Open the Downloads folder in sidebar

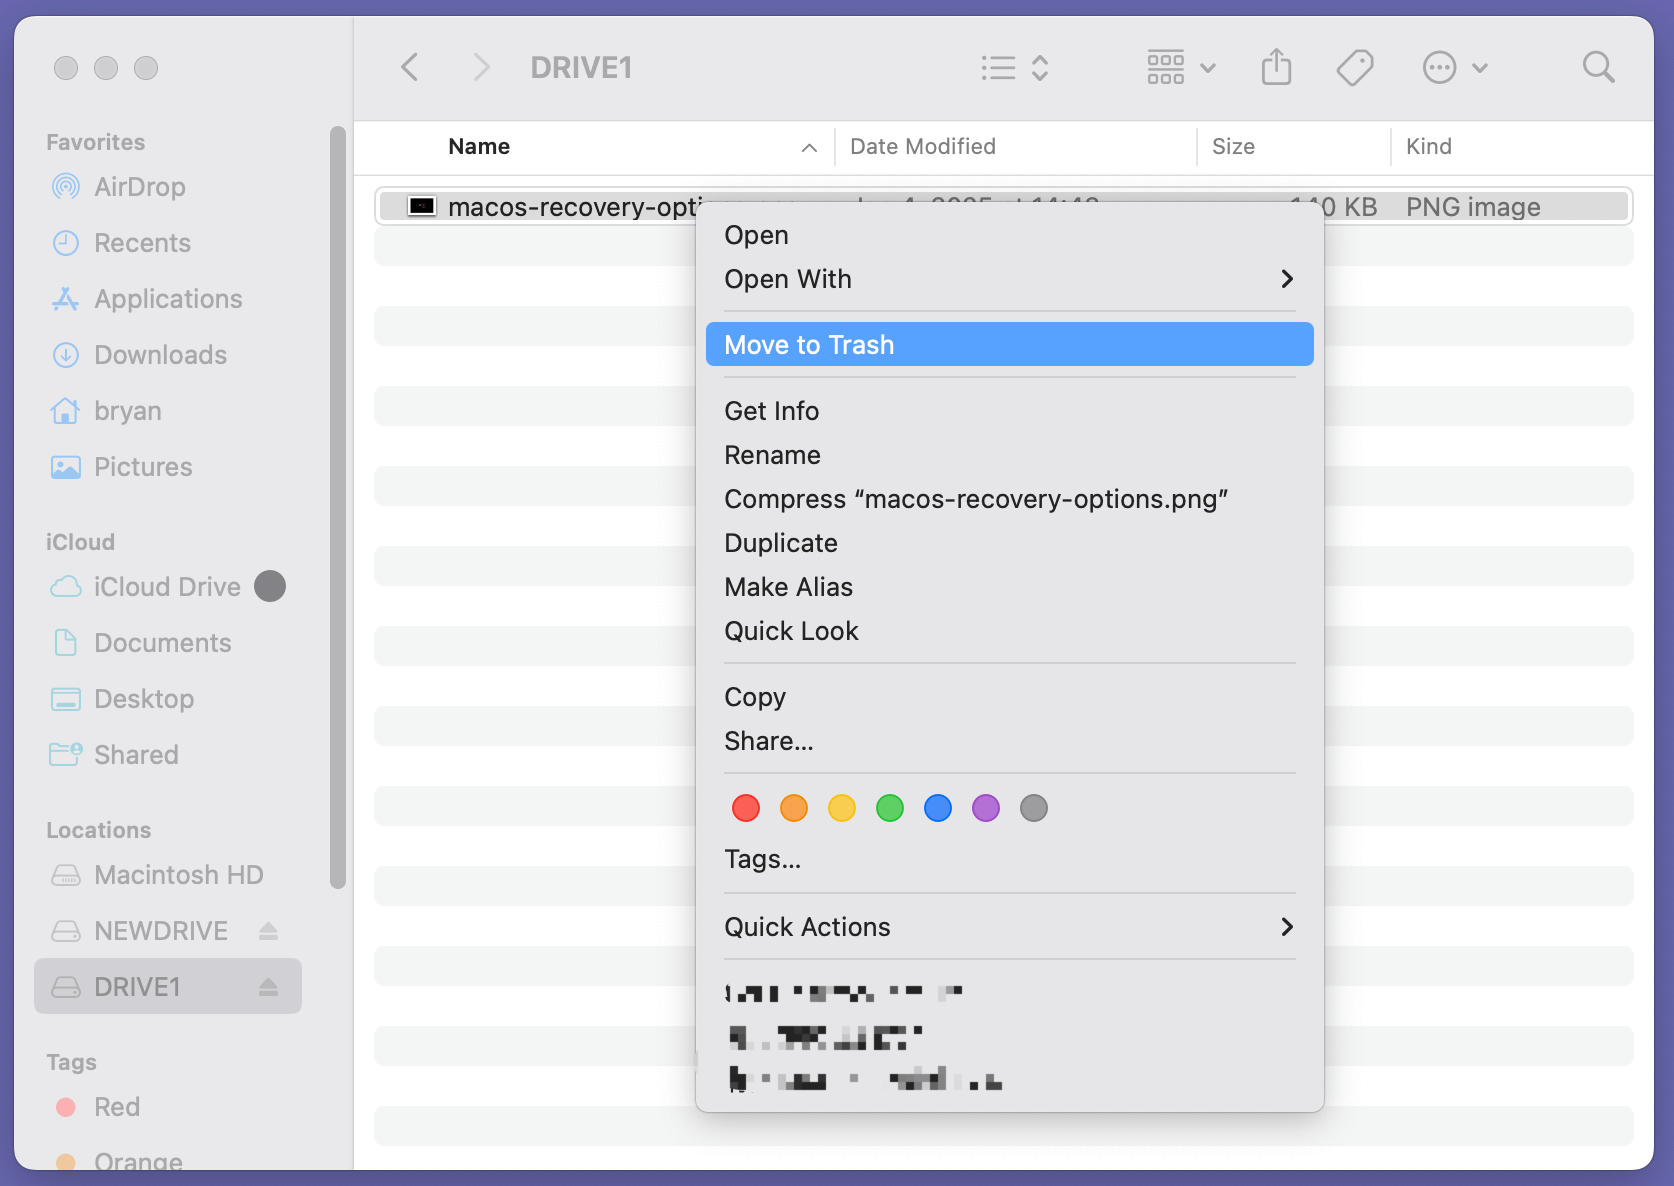pos(159,355)
